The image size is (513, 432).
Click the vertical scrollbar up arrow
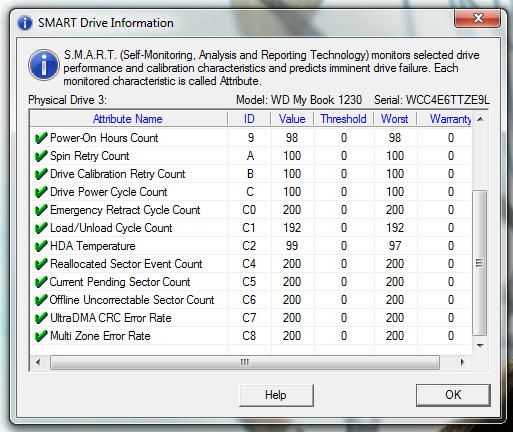click(x=480, y=119)
